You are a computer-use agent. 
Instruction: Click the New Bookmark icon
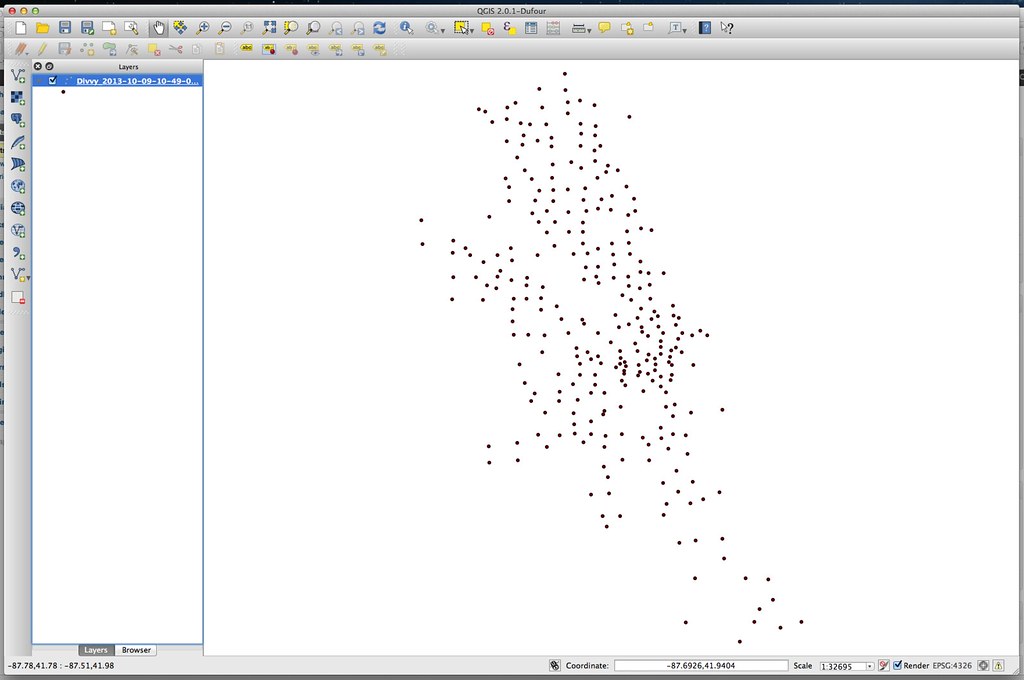point(627,27)
